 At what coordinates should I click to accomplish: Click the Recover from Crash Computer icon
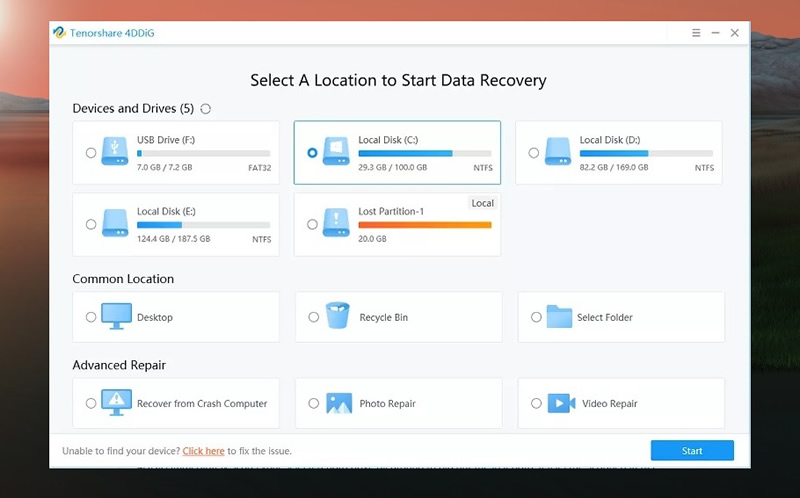tap(116, 403)
